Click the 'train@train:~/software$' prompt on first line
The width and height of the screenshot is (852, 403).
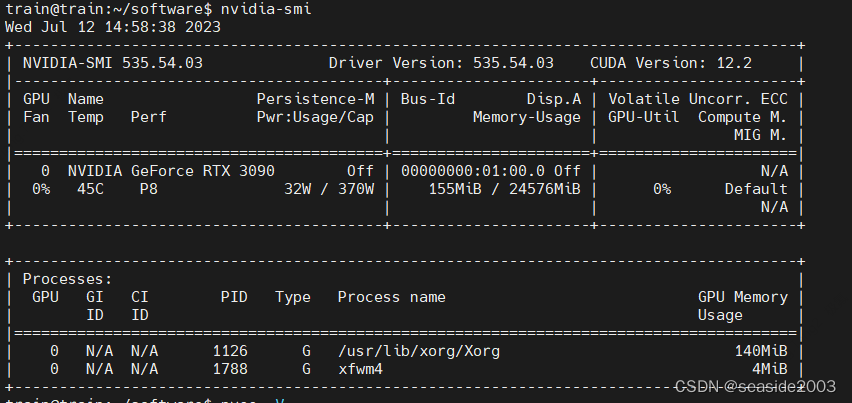pos(109,9)
